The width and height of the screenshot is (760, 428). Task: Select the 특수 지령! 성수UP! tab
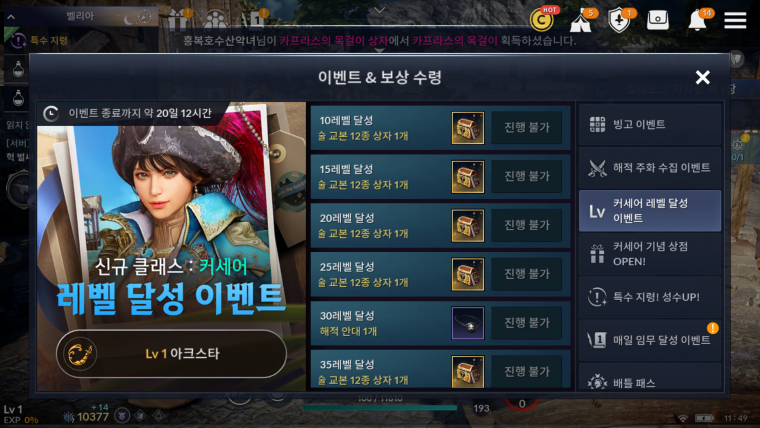pyautogui.click(x=650, y=297)
